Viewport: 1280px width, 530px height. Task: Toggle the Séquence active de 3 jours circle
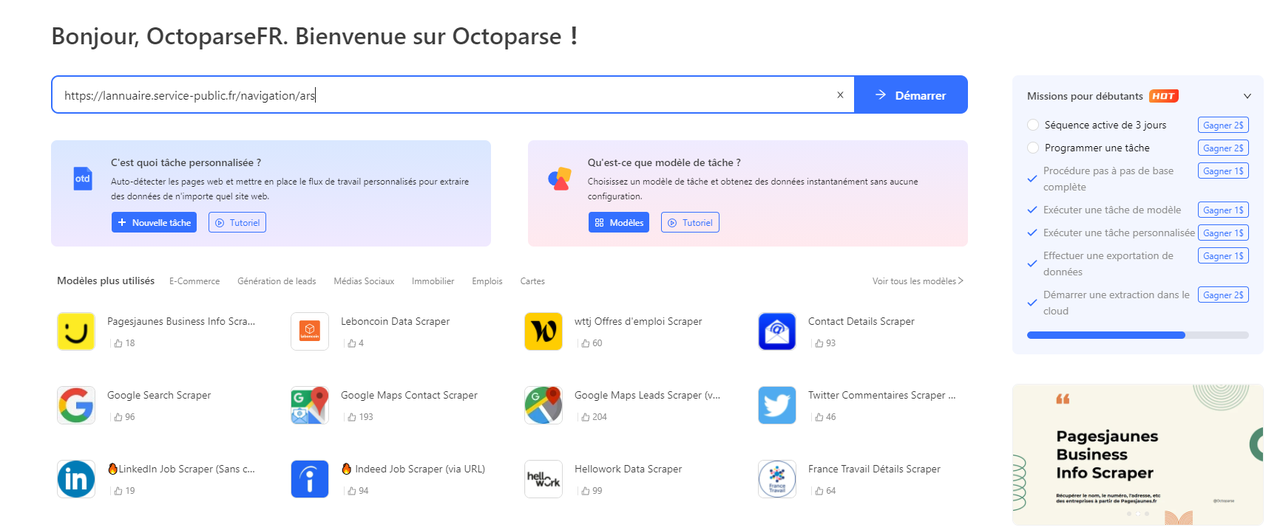1033,125
